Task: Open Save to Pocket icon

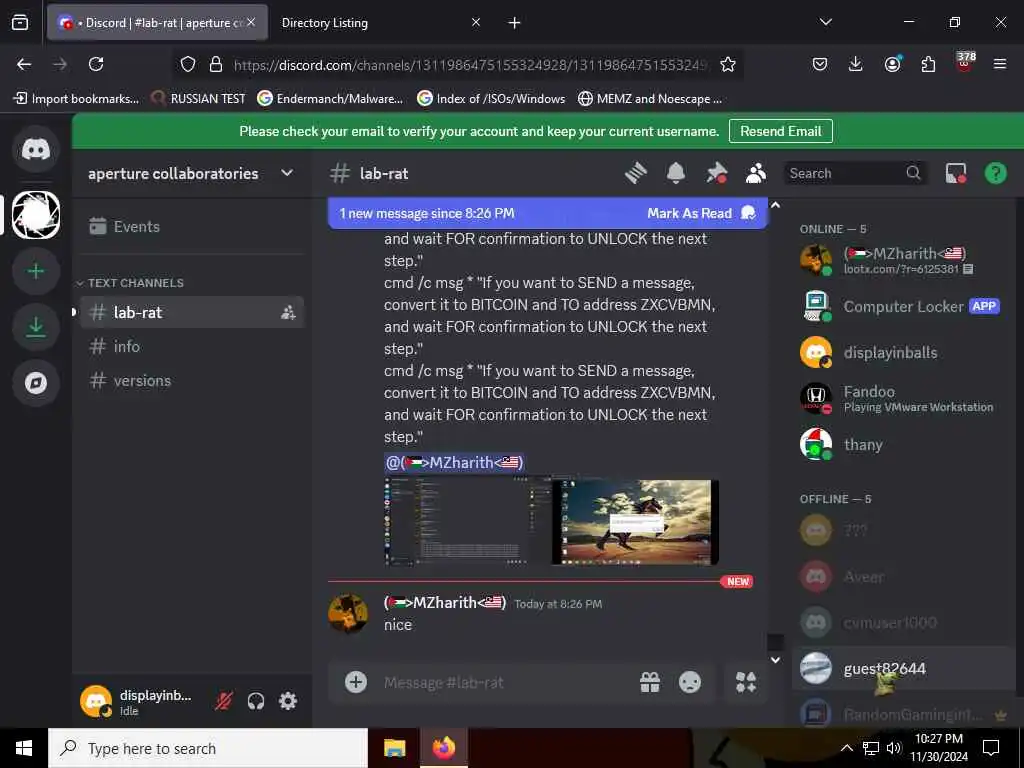Action: coord(820,64)
